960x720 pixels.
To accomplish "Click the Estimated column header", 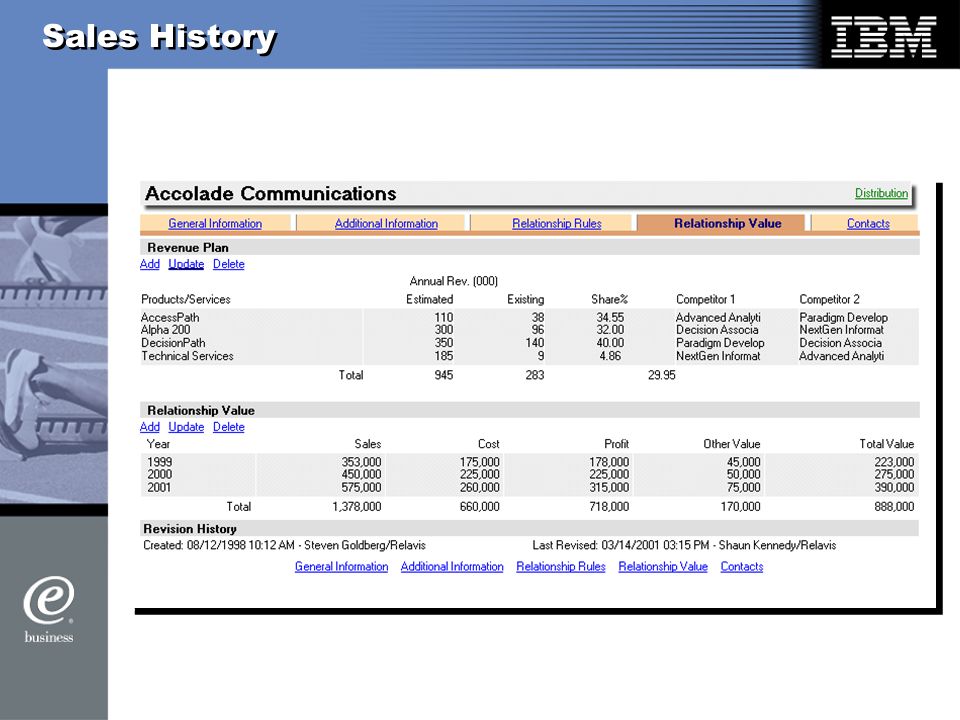I will tap(429, 299).
